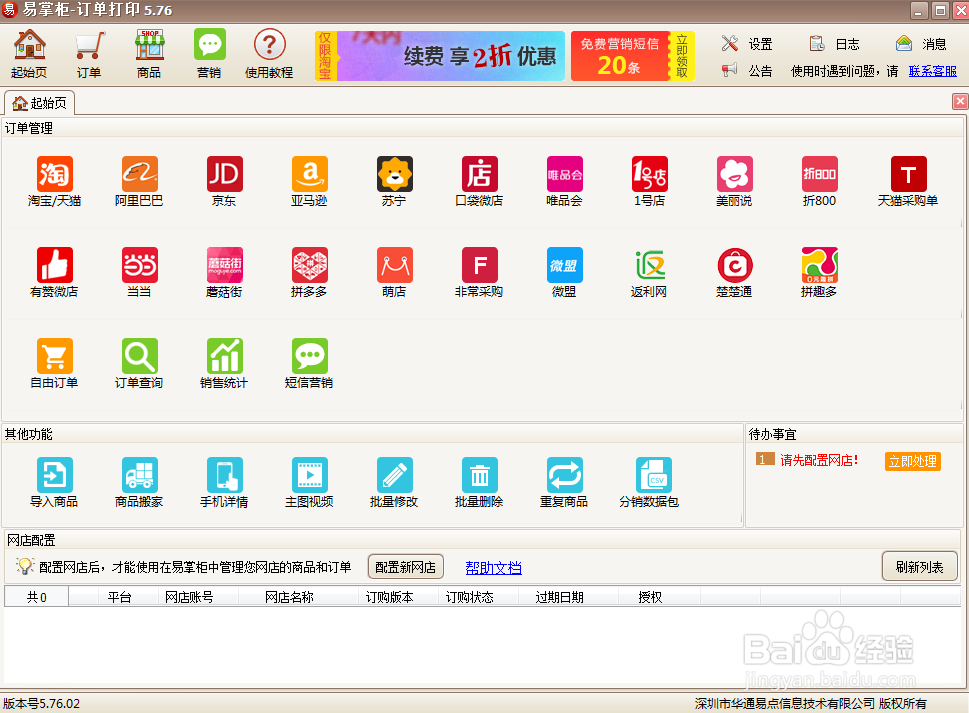Claim the 免费营销短信20条 banner
This screenshot has width=969, height=713.
click(633, 56)
